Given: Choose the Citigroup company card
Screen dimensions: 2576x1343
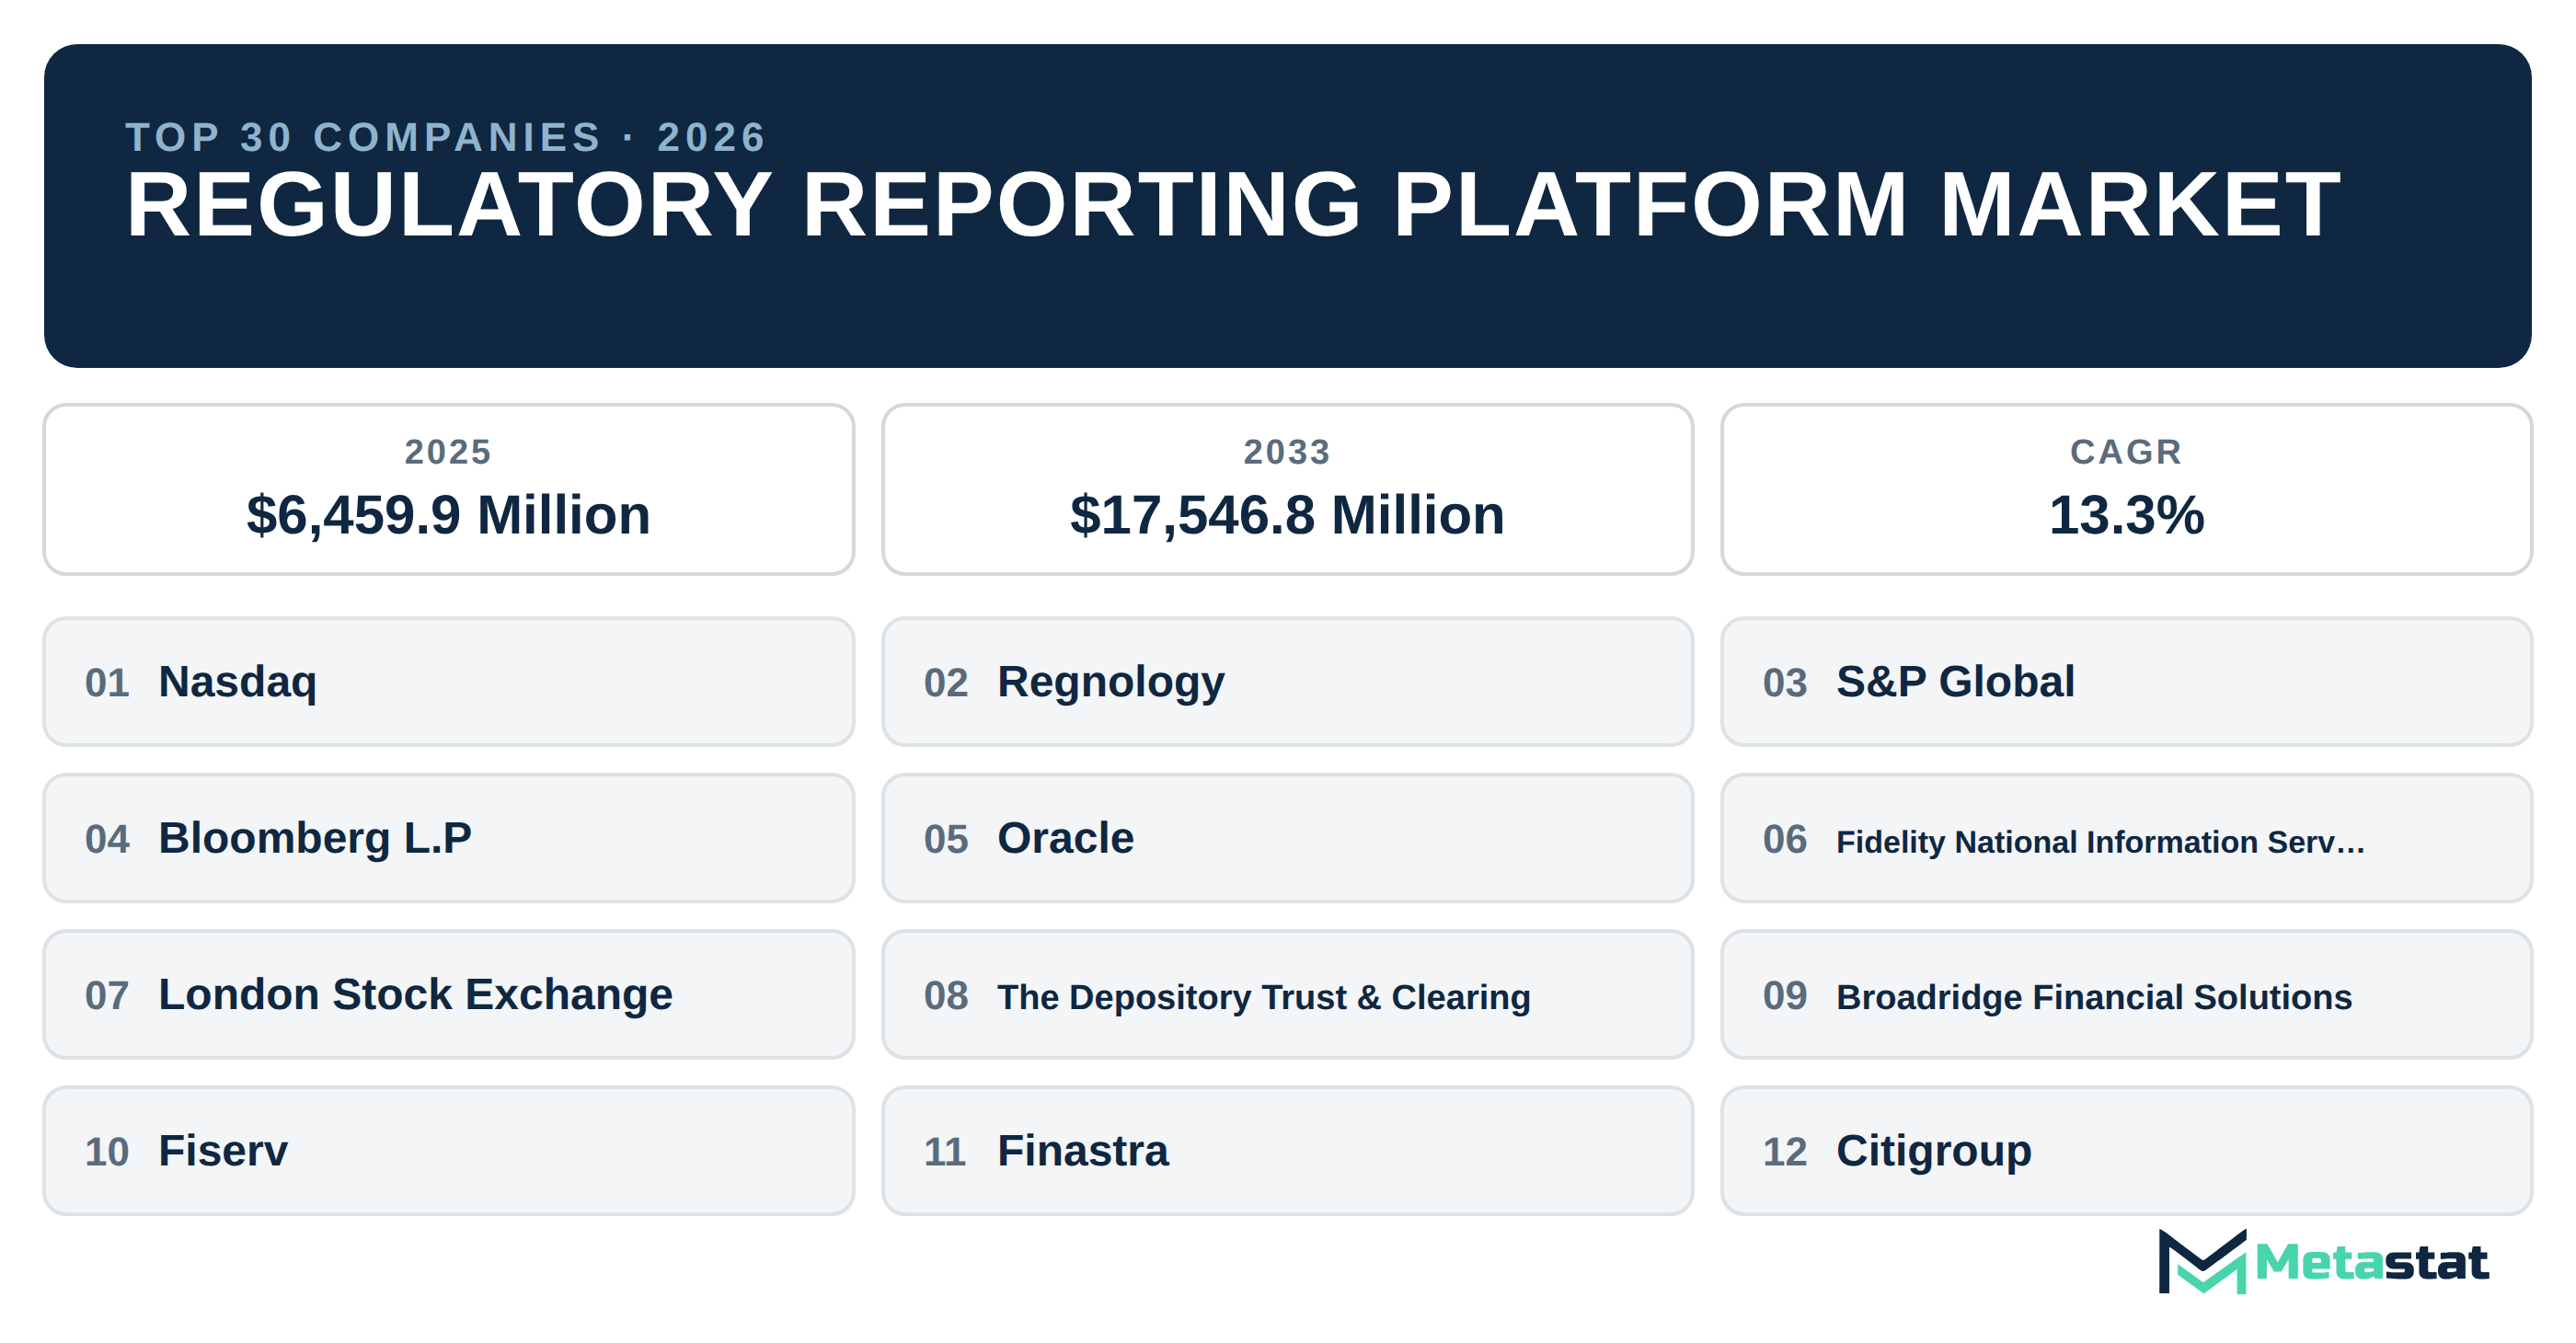Looking at the screenshot, I should pos(2126,1151).
